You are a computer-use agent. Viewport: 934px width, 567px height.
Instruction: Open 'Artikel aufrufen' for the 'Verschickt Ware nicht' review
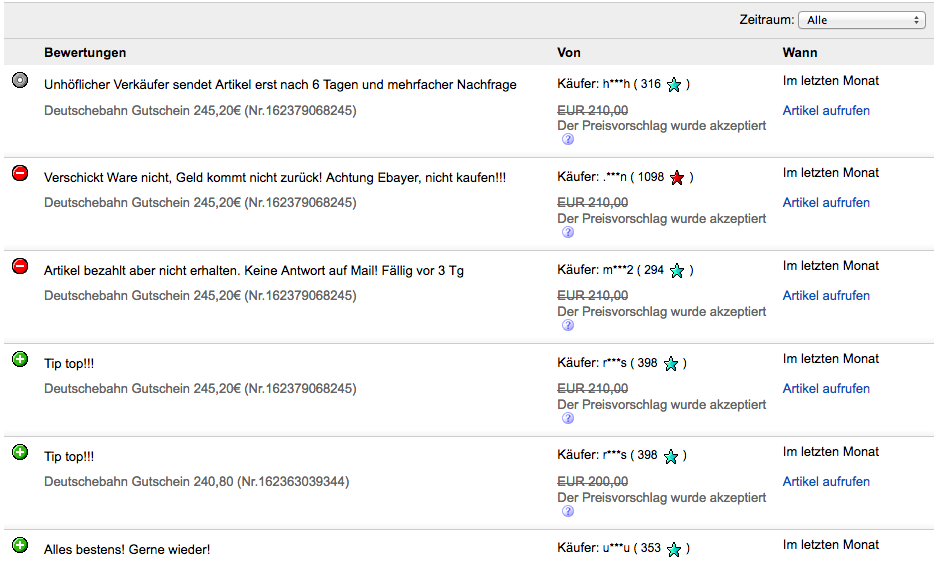click(826, 202)
